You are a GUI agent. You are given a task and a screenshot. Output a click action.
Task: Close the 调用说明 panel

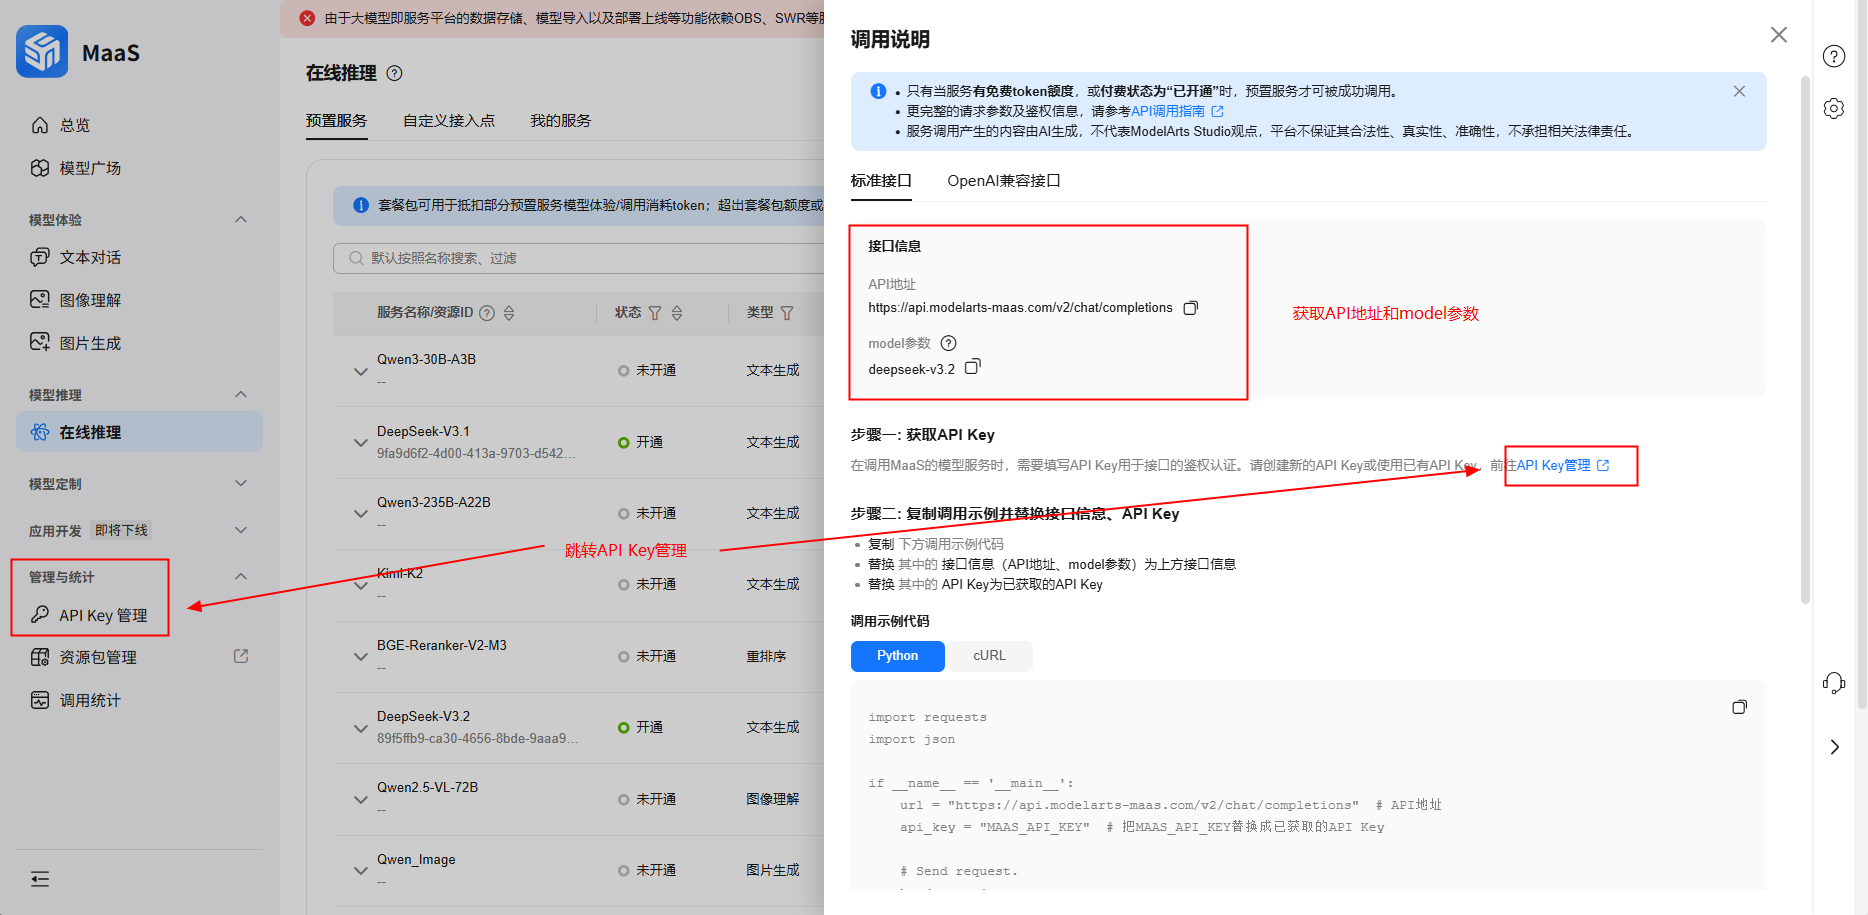point(1778,35)
